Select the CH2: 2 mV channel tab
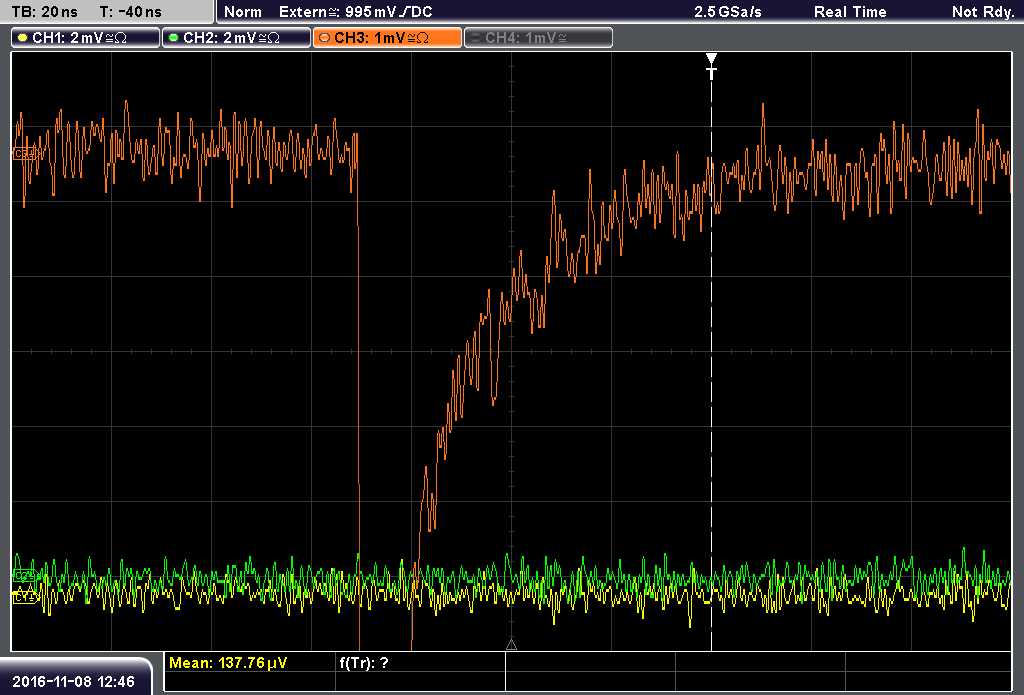Image resolution: width=1024 pixels, height=695 pixels. click(236, 37)
